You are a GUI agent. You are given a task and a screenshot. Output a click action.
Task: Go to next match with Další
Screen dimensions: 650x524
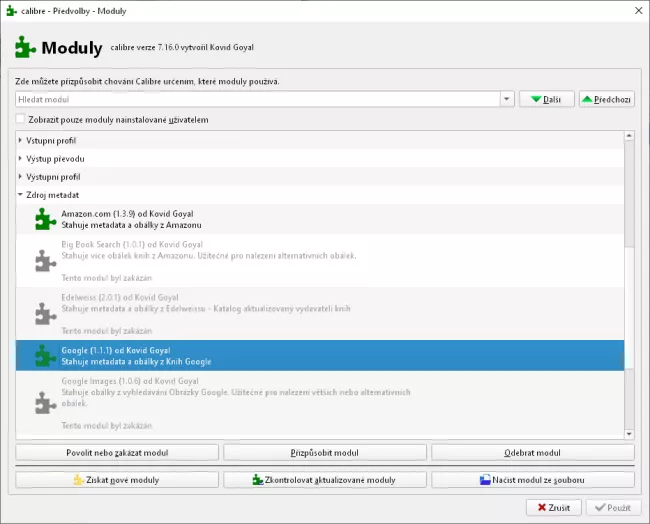(x=546, y=100)
